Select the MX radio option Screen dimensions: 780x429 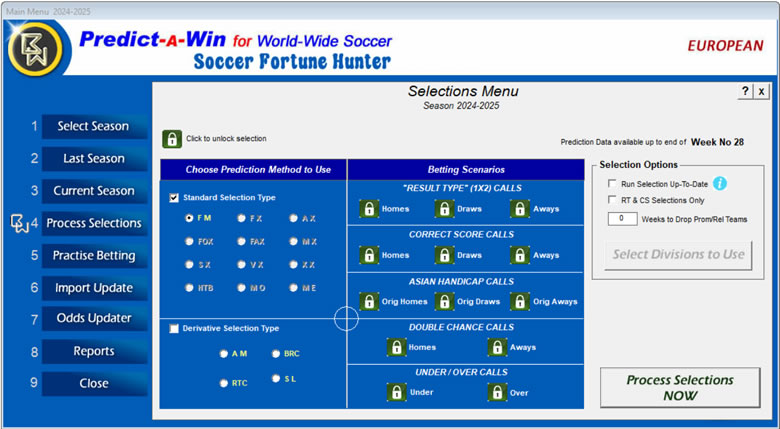[293, 241]
